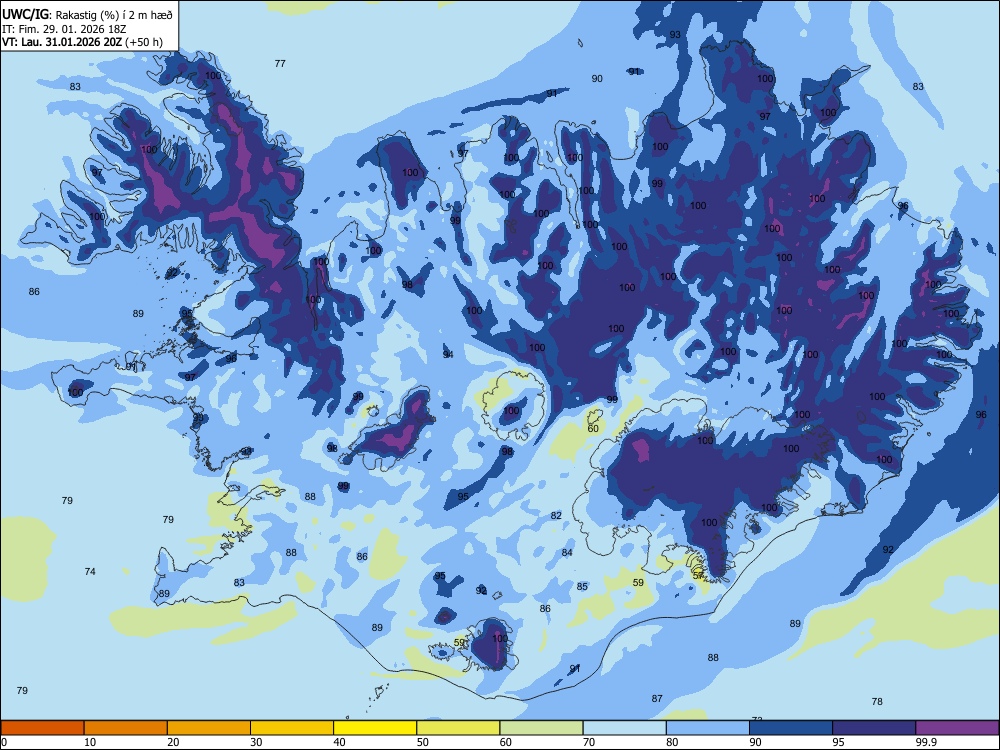Screen dimensions: 1000x750
Task: Click the 'VT: Lau. 31.01.2026 20Z (+50 h)' line
Action: point(82,42)
